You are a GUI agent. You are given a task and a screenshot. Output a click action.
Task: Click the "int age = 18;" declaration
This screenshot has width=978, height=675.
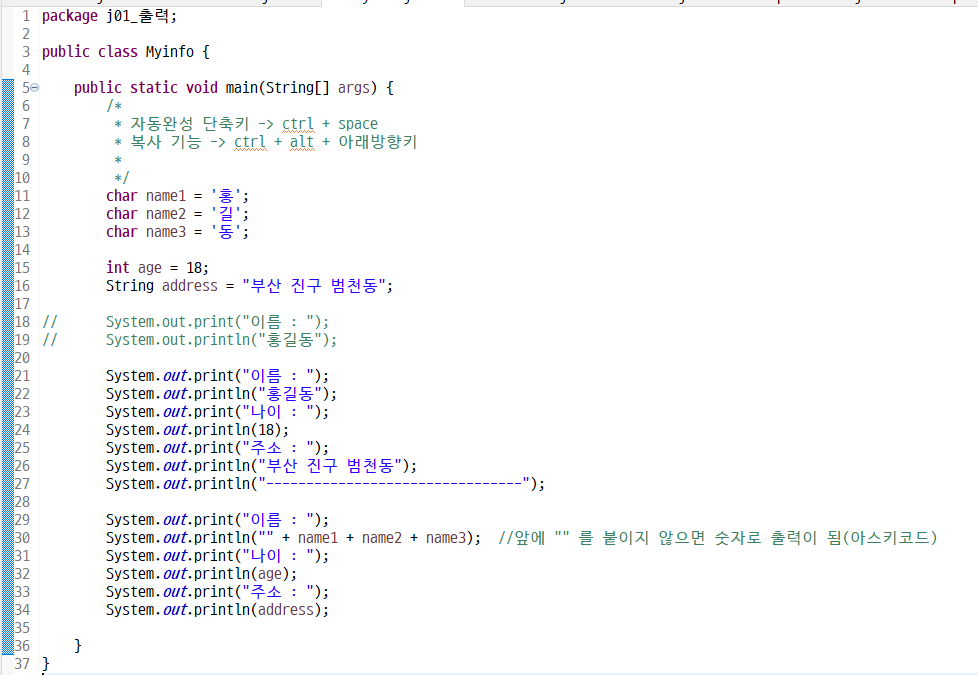point(157,268)
